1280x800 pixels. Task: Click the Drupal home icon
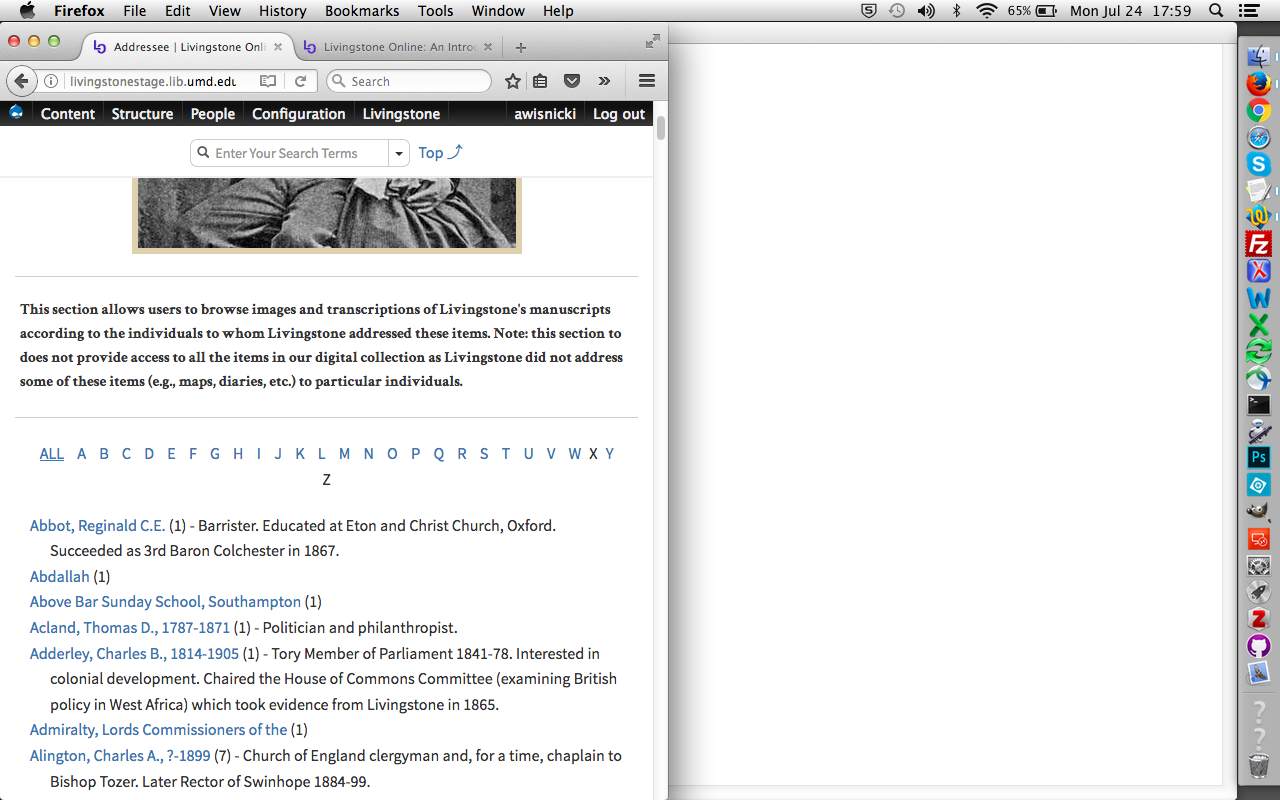pos(16,113)
